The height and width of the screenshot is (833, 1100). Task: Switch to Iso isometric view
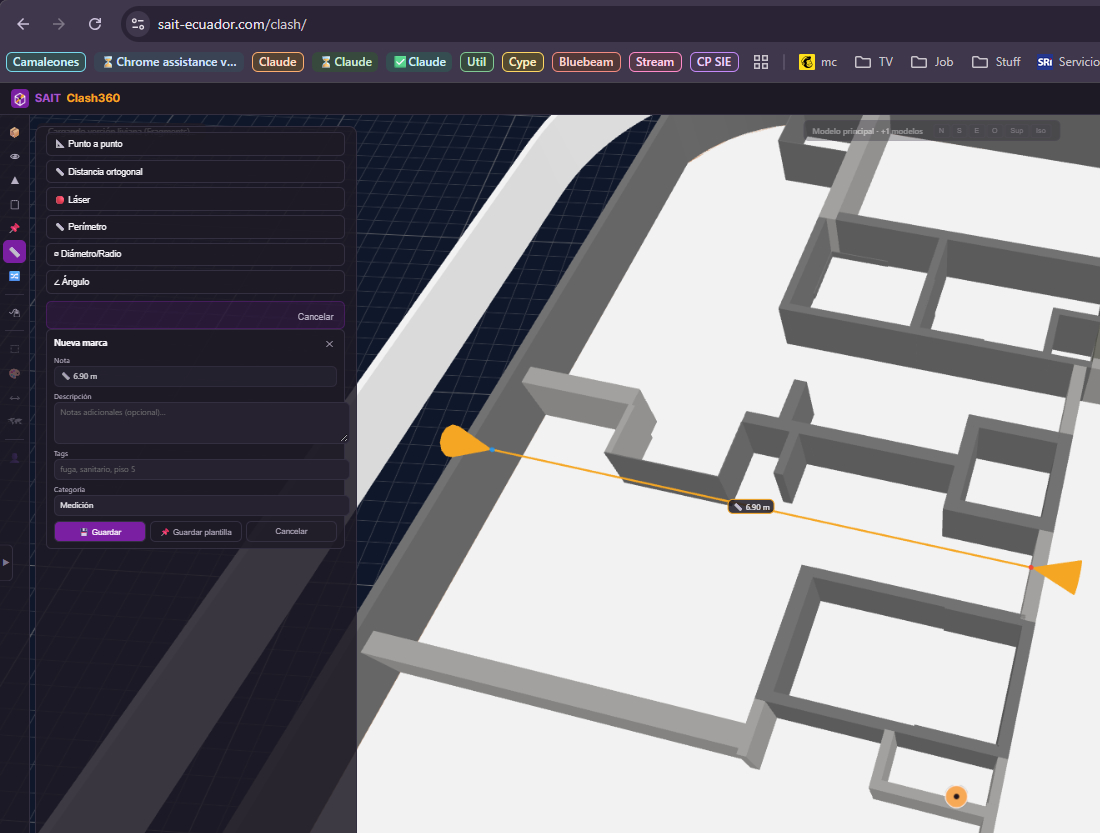click(x=1040, y=131)
